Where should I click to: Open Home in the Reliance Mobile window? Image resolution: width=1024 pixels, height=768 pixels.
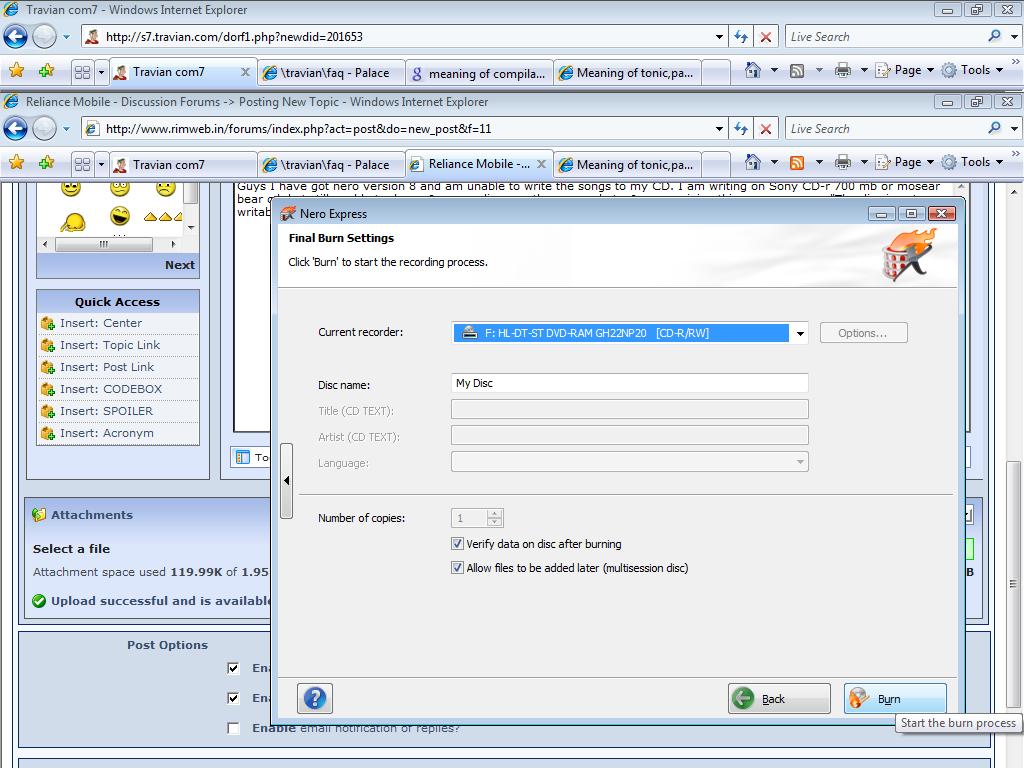pos(753,162)
